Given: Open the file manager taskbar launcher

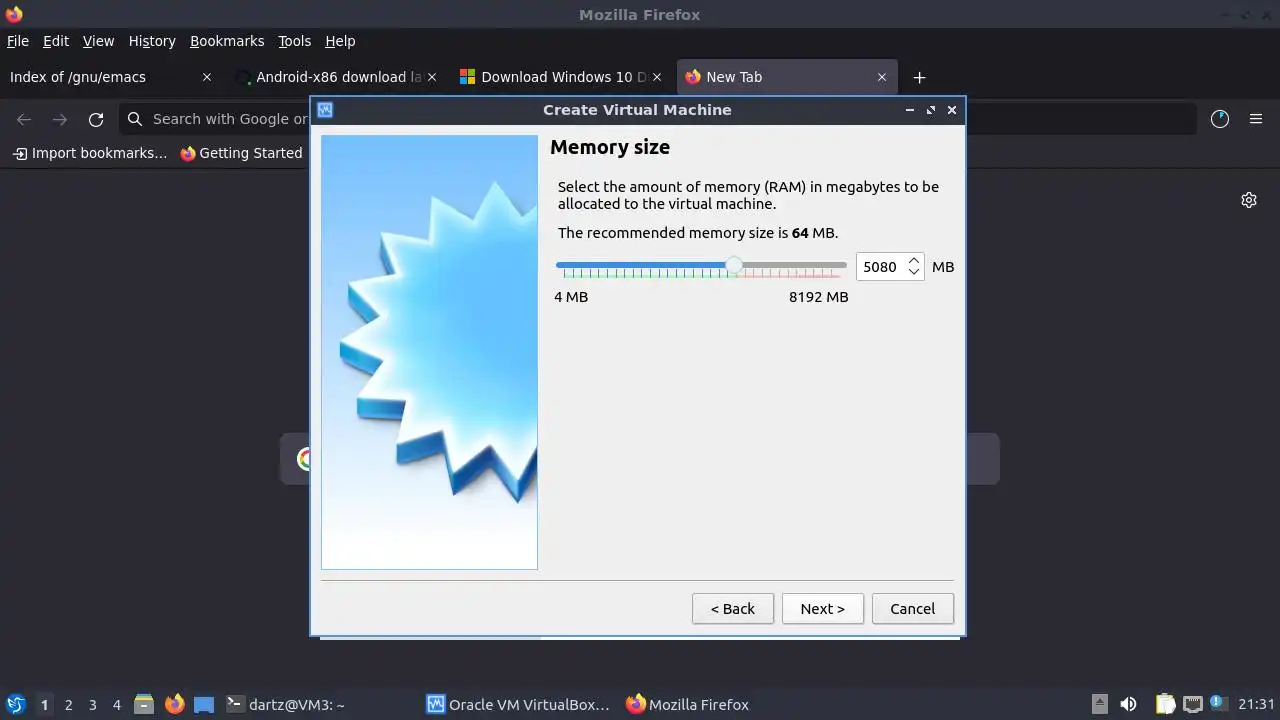Looking at the screenshot, I should coord(144,704).
